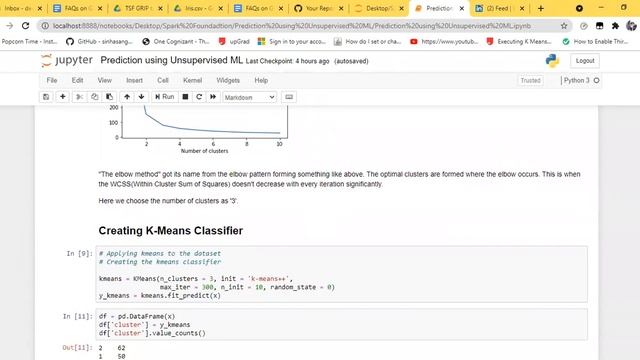Viewport: 640px width, 360px height.
Task: Copy selected cells toolbar icon
Action: [x=94, y=97]
